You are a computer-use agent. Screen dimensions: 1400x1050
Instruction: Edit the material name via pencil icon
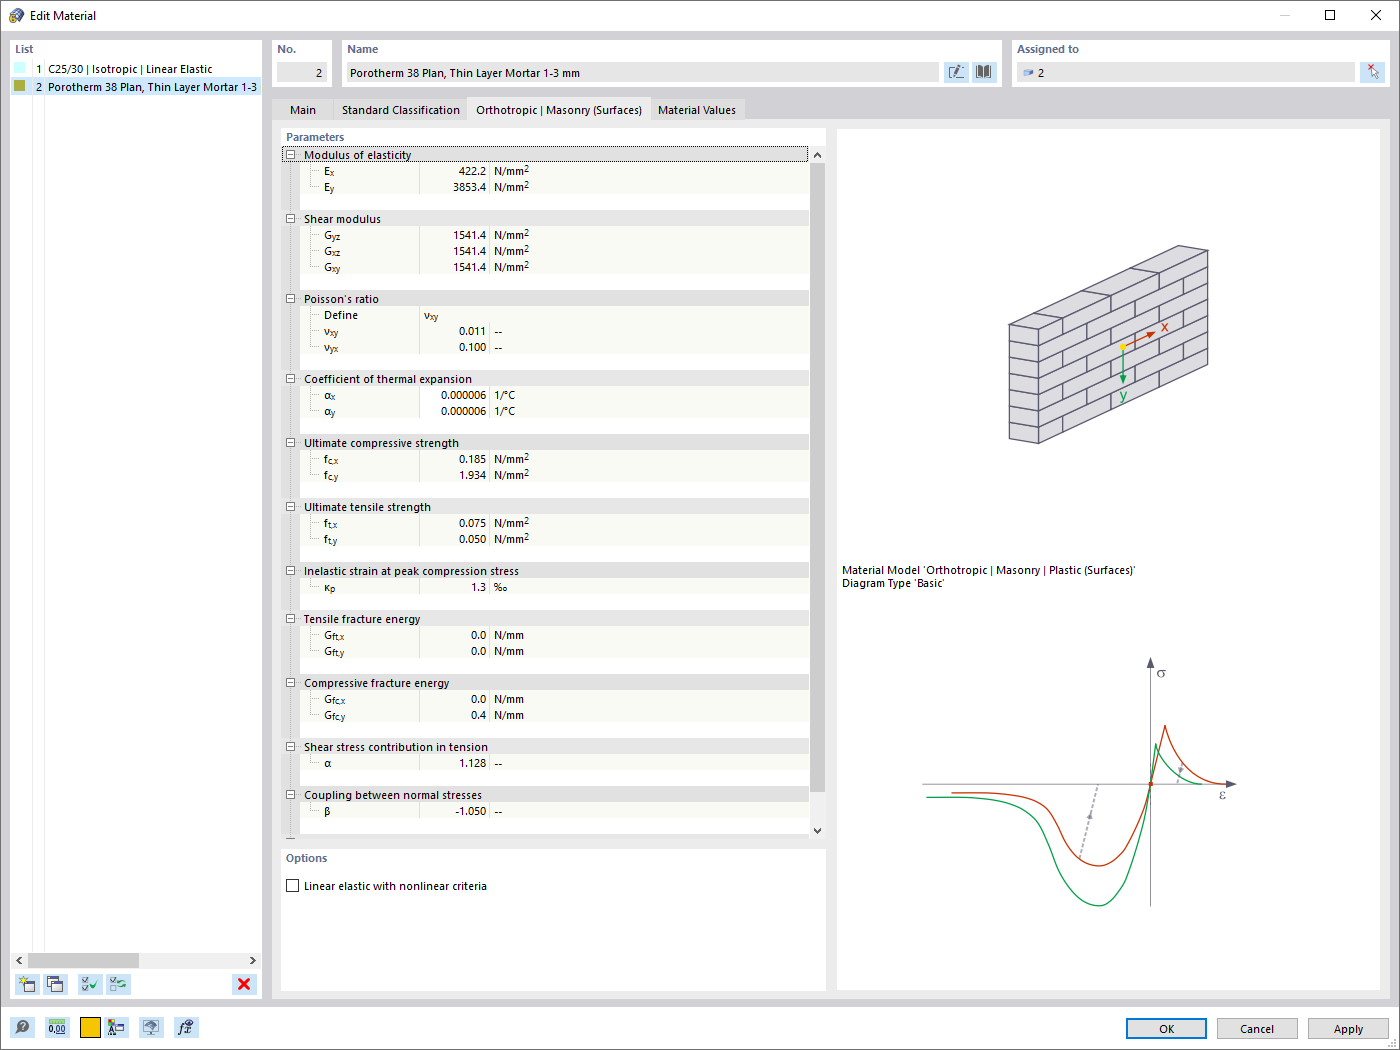pyautogui.click(x=956, y=71)
